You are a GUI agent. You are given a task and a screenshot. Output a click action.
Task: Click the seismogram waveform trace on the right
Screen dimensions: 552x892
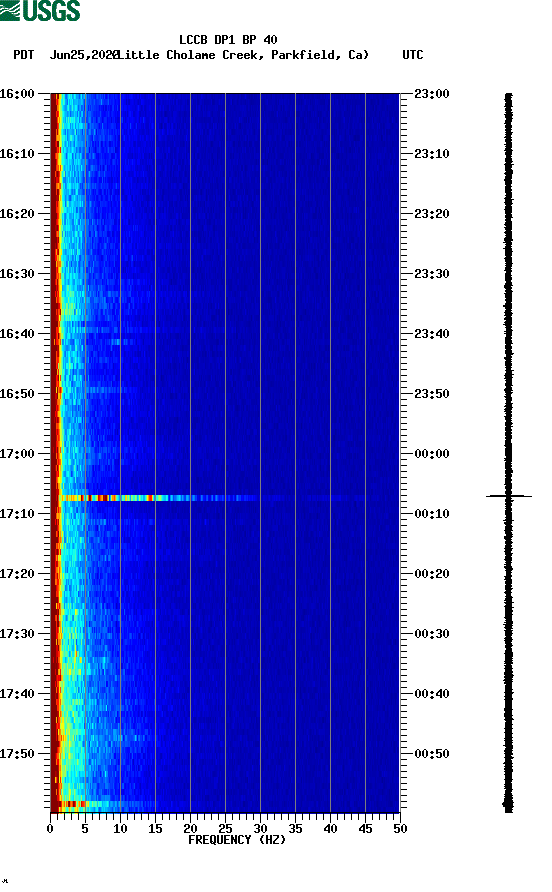click(509, 453)
